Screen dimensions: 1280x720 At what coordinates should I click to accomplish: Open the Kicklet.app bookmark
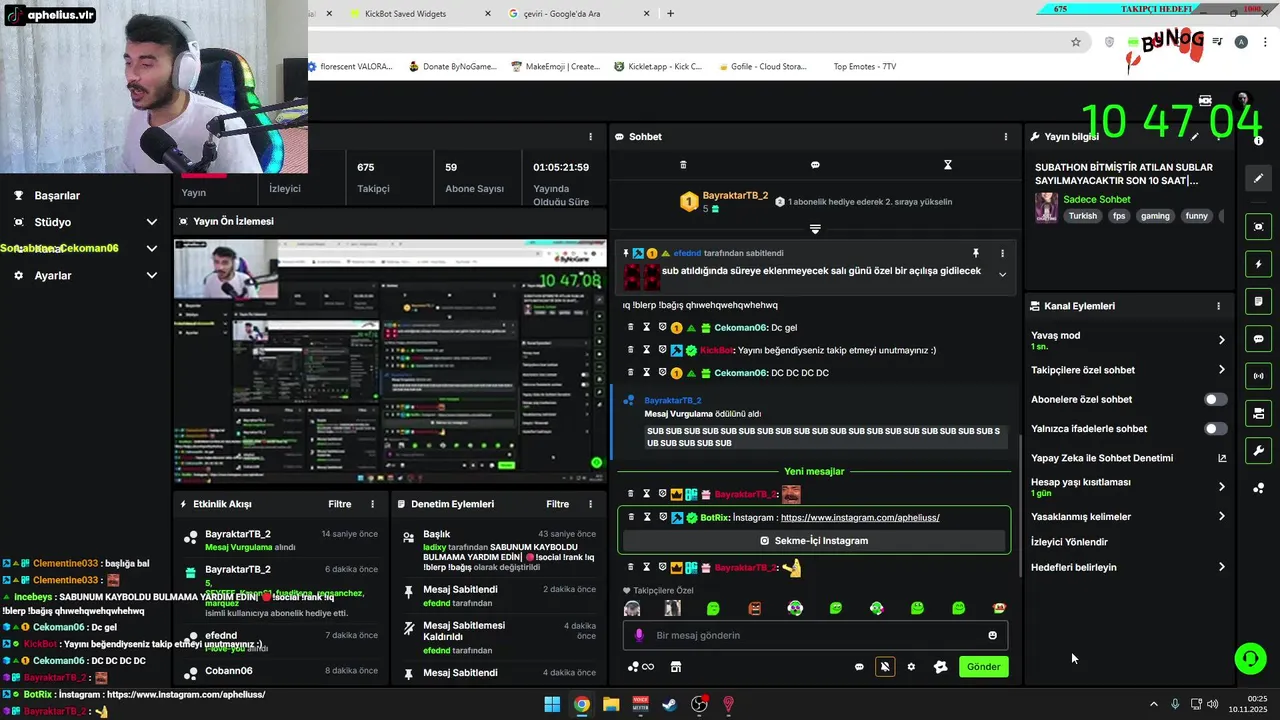(x=658, y=67)
